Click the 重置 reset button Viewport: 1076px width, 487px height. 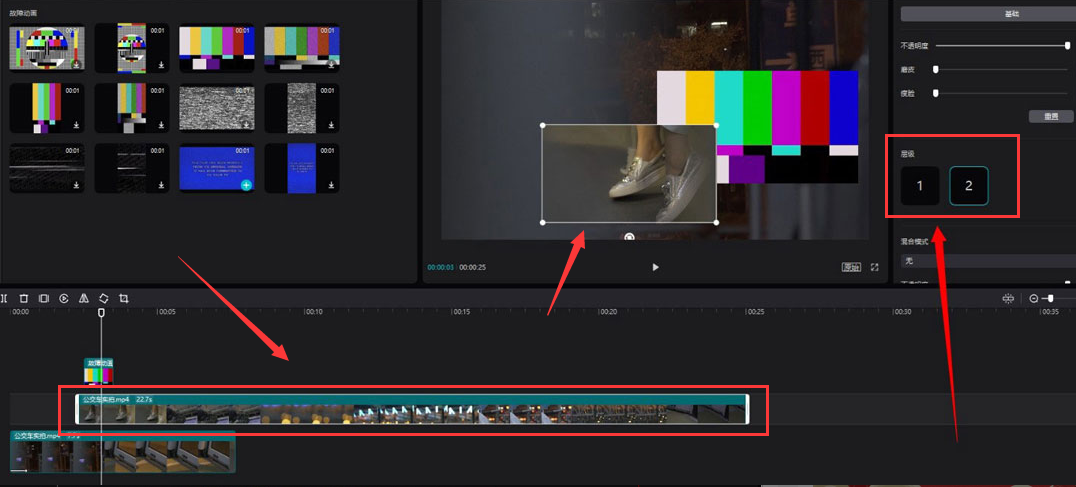1051,117
